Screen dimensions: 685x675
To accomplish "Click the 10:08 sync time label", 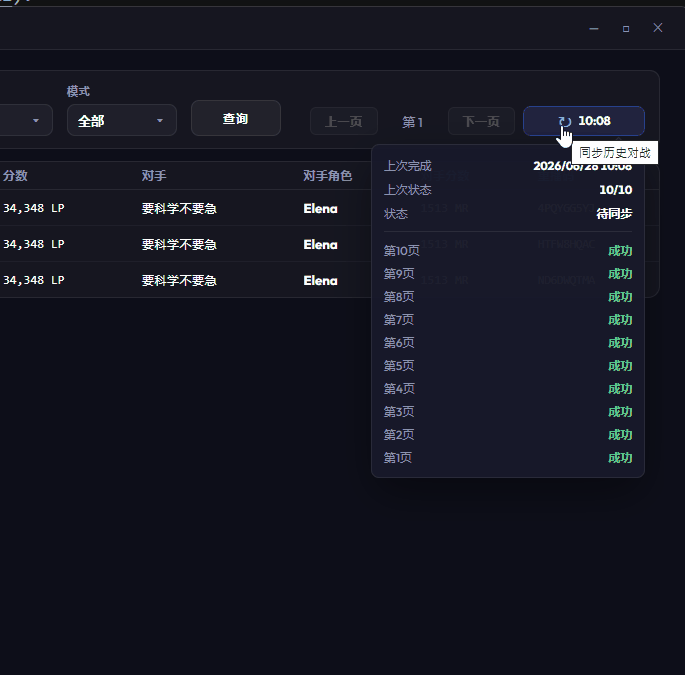I will [594, 121].
